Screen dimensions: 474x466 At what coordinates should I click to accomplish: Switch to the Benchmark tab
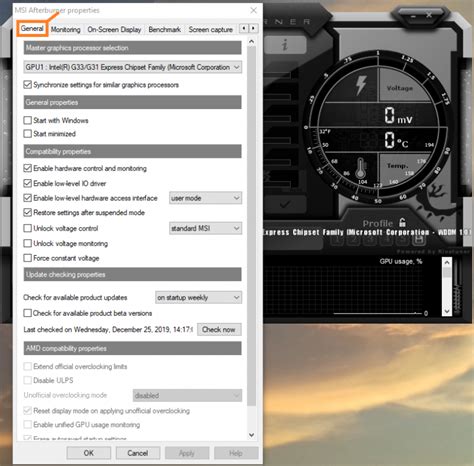(x=165, y=30)
